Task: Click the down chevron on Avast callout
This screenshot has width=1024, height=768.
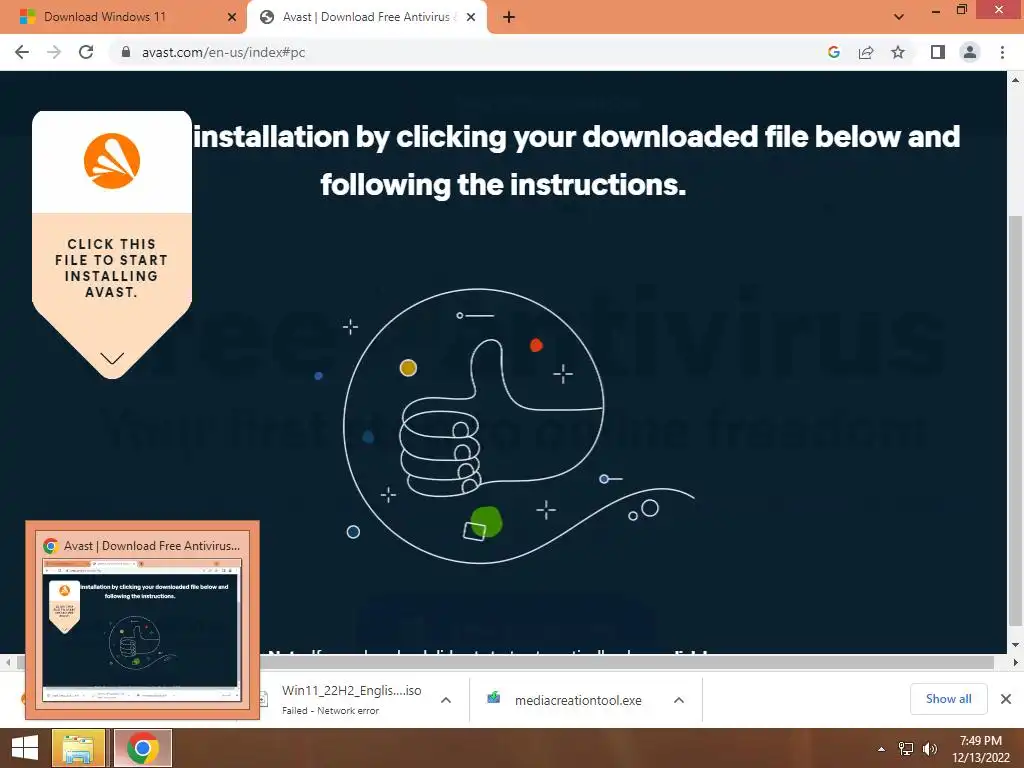Action: coord(112,358)
